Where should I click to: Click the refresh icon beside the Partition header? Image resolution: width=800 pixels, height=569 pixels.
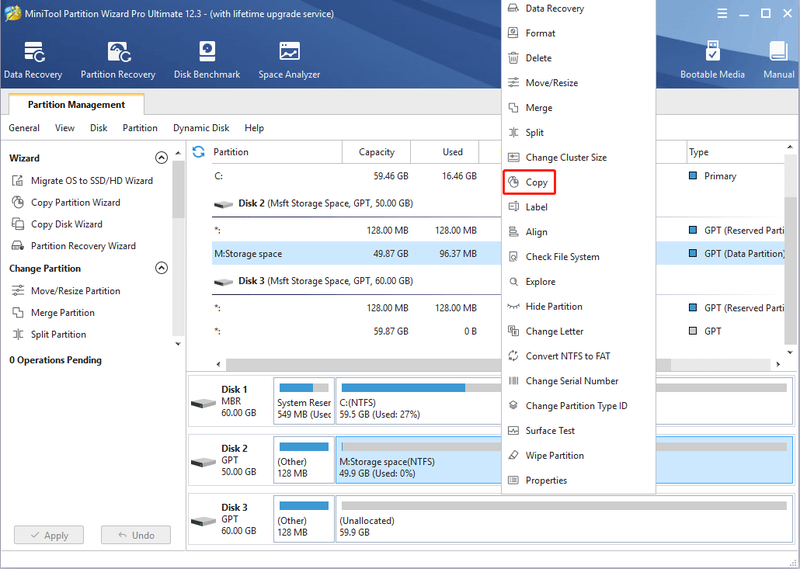198,152
